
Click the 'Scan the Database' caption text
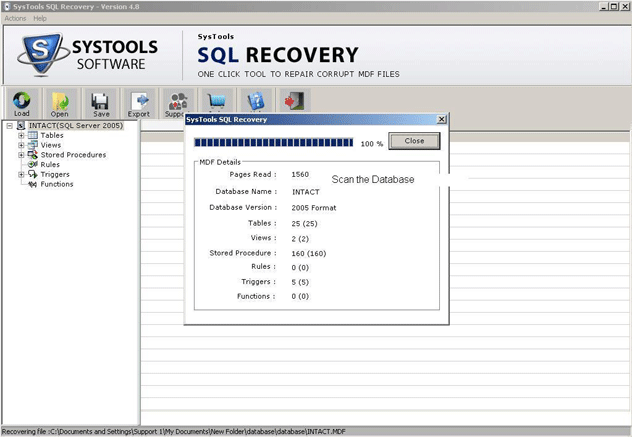click(373, 179)
